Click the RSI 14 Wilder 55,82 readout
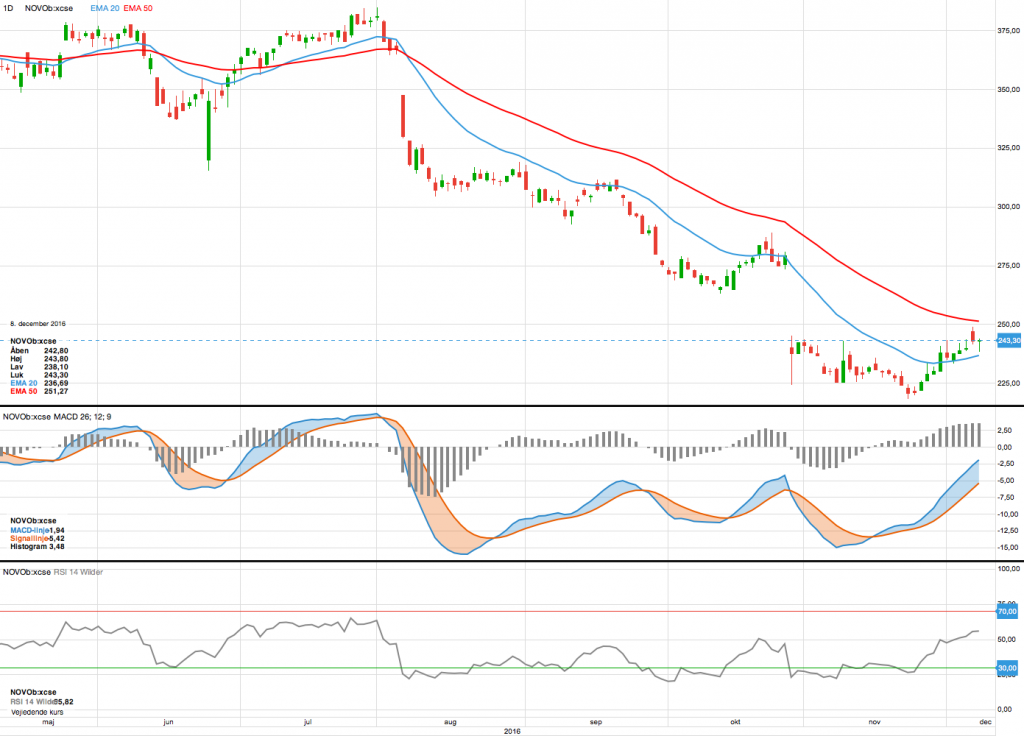 [x=42, y=702]
